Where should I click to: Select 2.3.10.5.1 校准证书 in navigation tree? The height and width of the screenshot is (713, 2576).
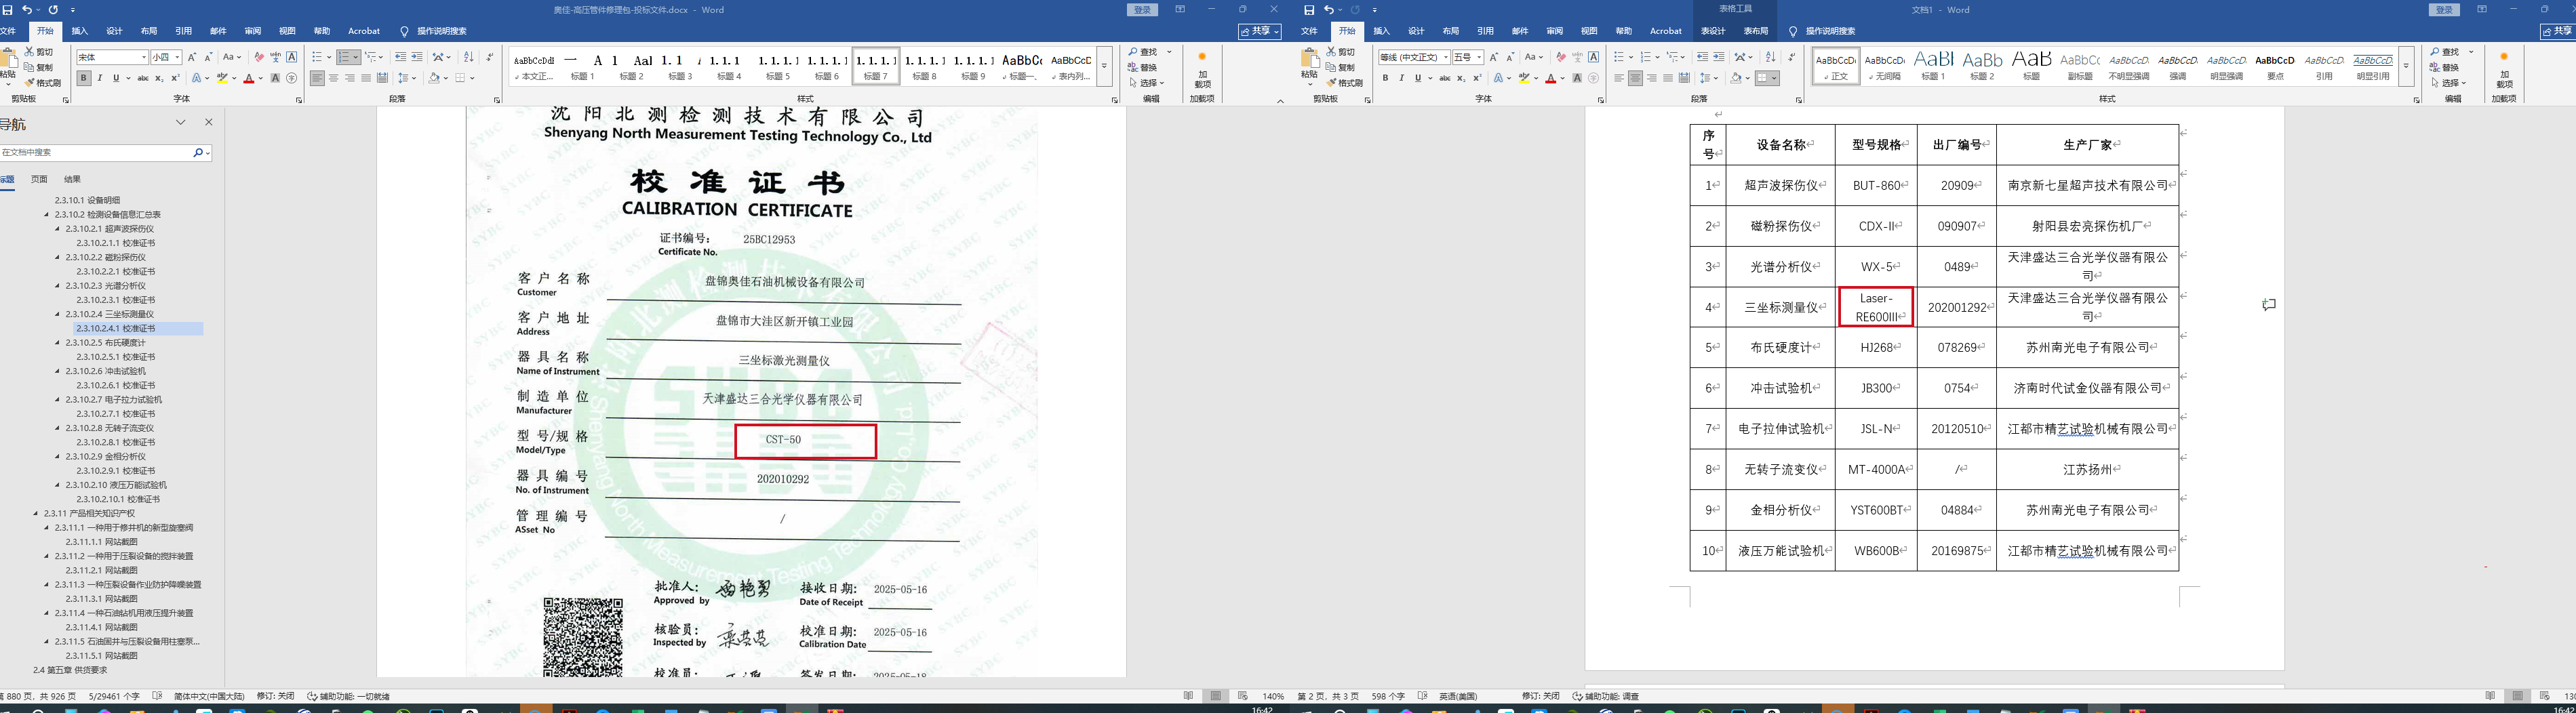pyautogui.click(x=116, y=357)
